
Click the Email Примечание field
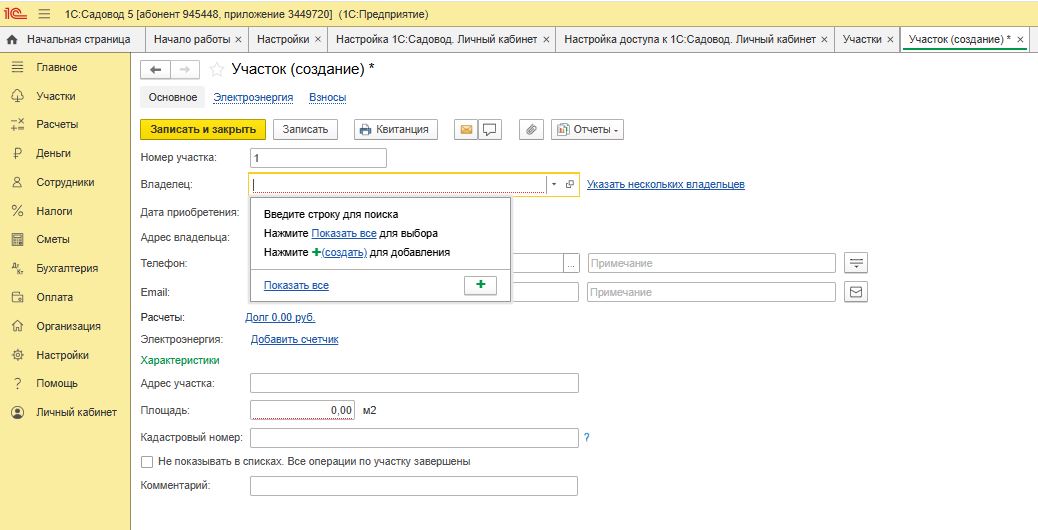click(711, 292)
